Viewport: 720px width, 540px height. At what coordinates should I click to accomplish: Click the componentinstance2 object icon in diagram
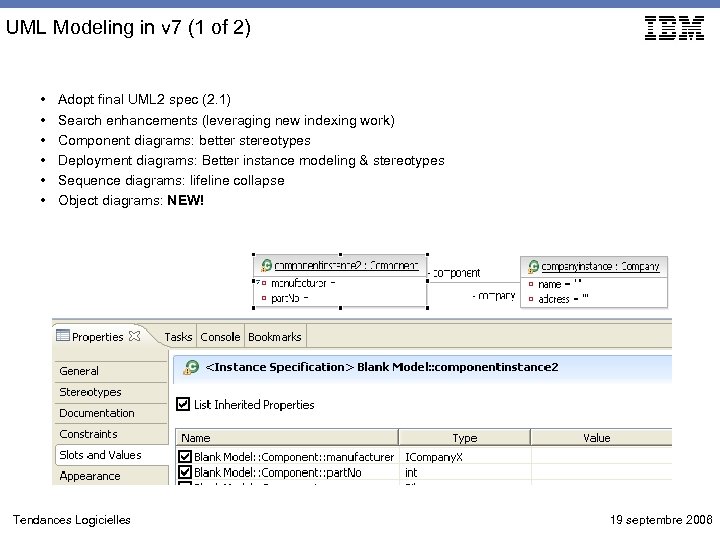pyautogui.click(x=266, y=265)
